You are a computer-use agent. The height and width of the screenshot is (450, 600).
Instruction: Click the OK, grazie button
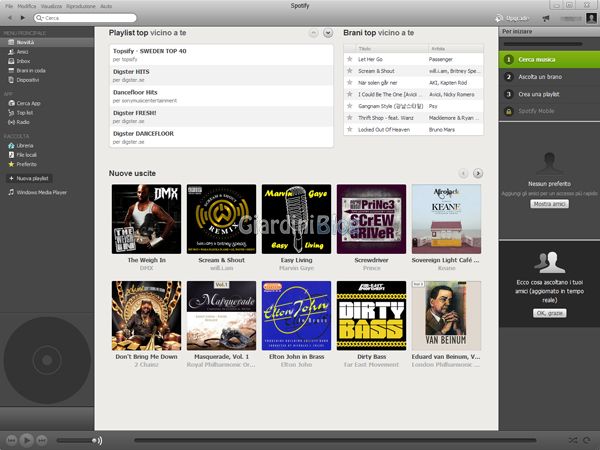(549, 313)
